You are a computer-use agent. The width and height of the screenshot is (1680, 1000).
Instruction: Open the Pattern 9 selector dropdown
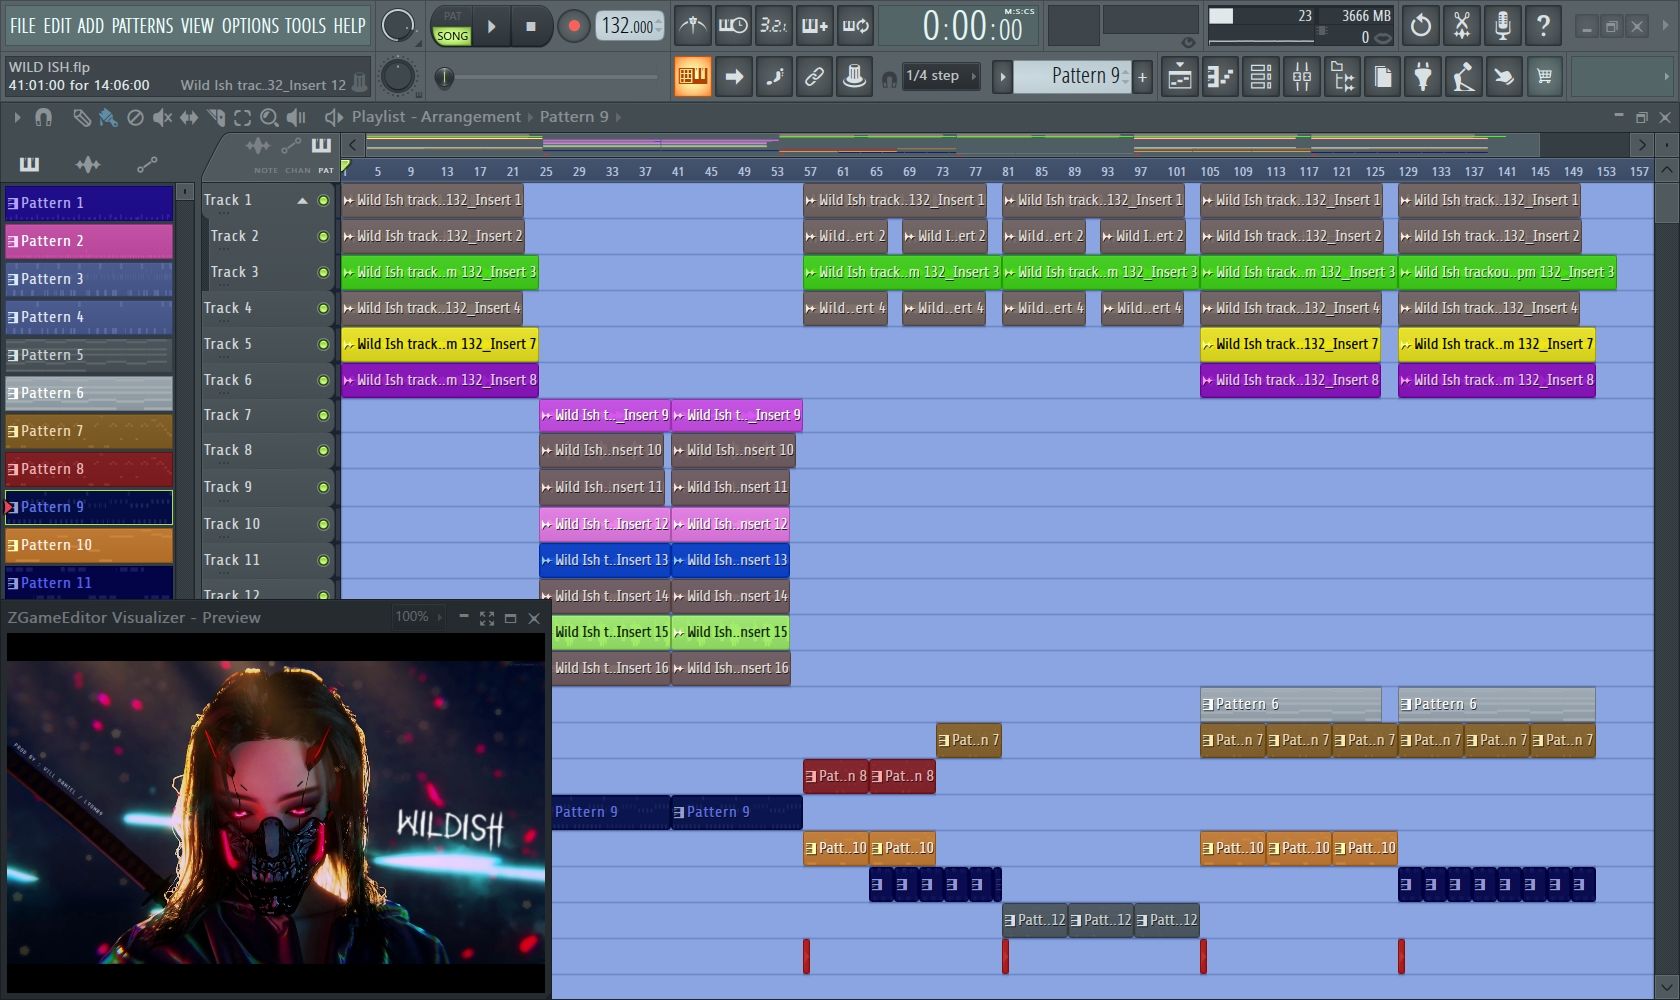click(x=1073, y=76)
